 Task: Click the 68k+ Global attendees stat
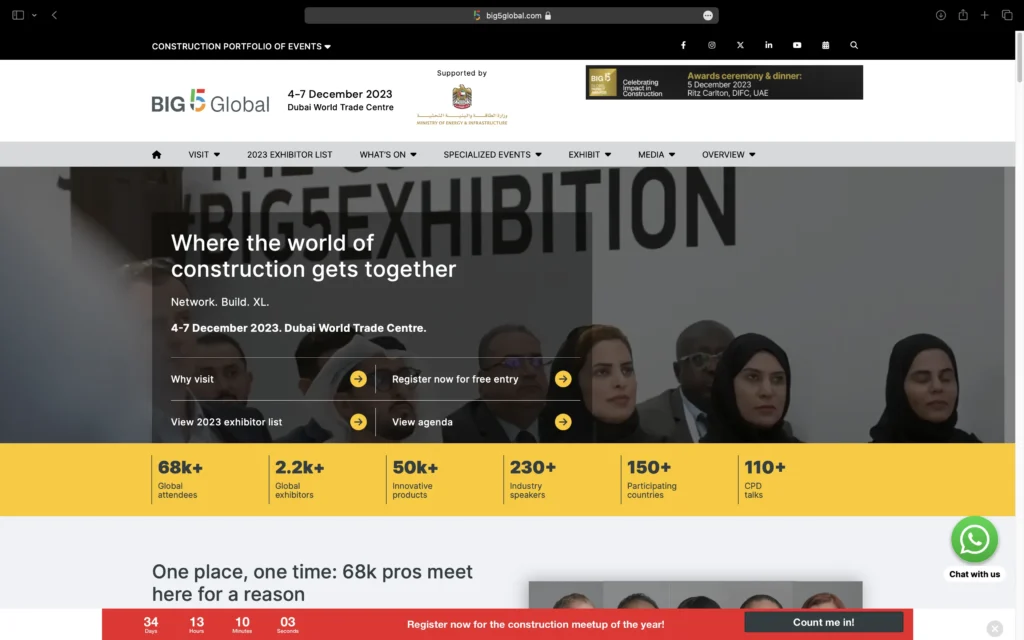point(180,479)
